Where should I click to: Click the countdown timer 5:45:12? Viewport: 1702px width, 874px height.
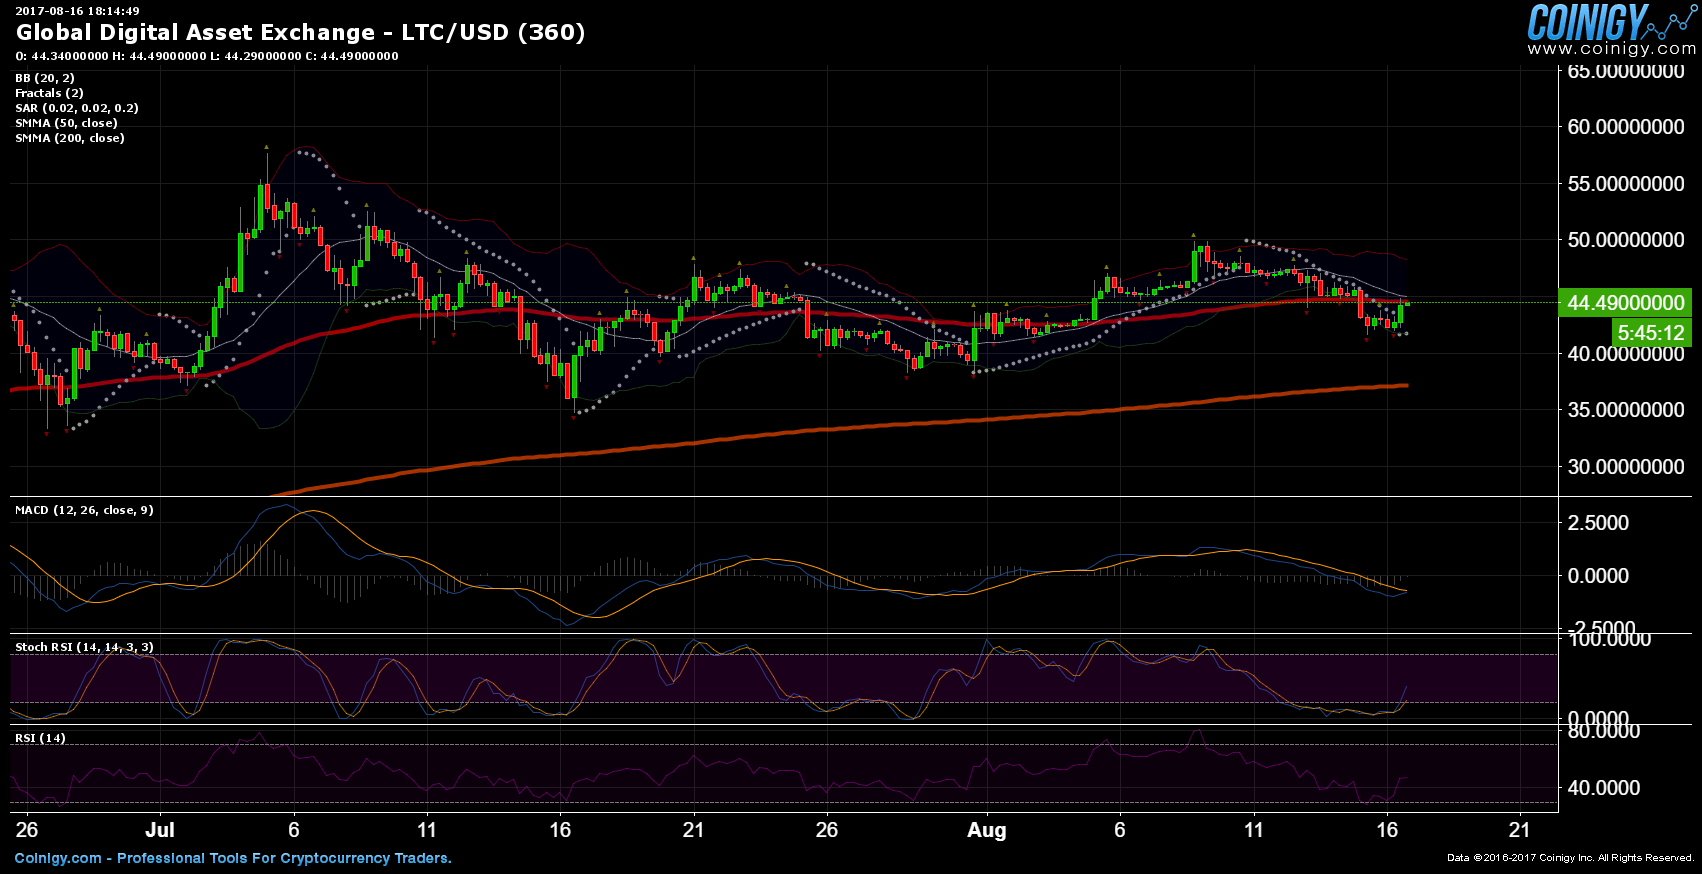pos(1651,333)
